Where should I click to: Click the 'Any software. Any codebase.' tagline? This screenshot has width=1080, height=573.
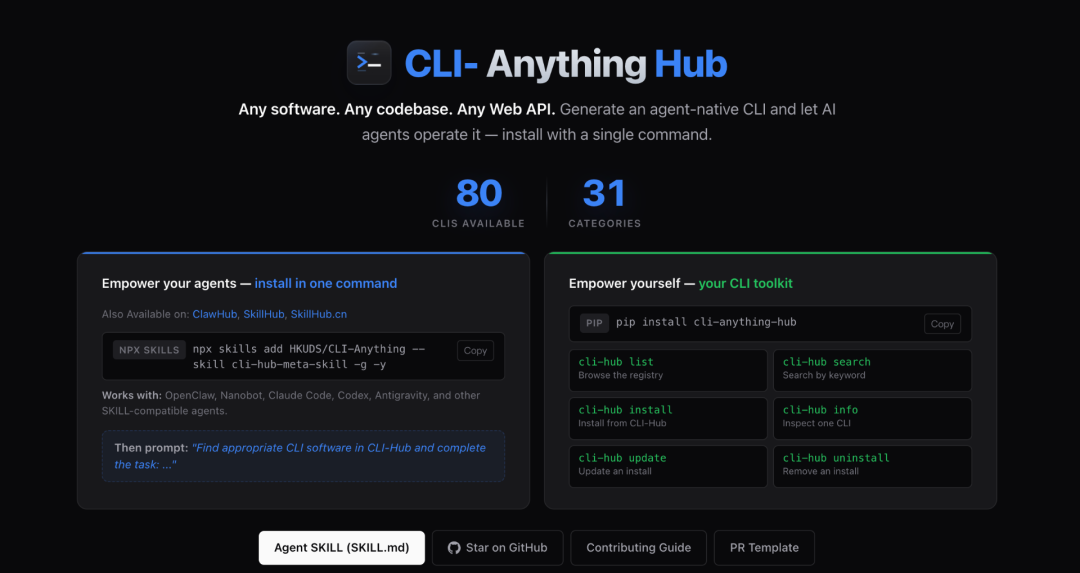click(396, 110)
